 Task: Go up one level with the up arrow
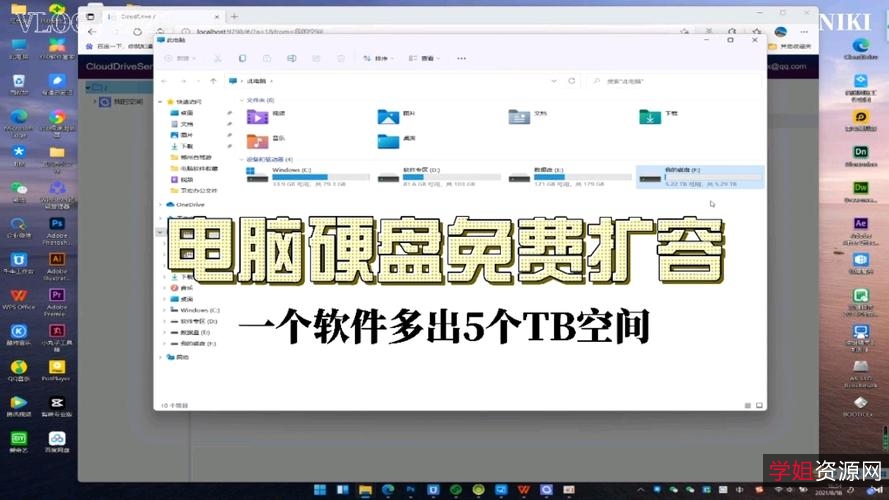(213, 81)
